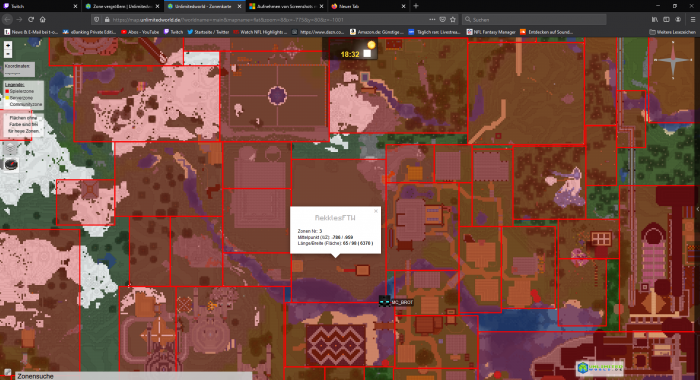The width and height of the screenshot is (700, 380).
Task: Open the Firefox hamburger menu
Action: (x=693, y=20)
